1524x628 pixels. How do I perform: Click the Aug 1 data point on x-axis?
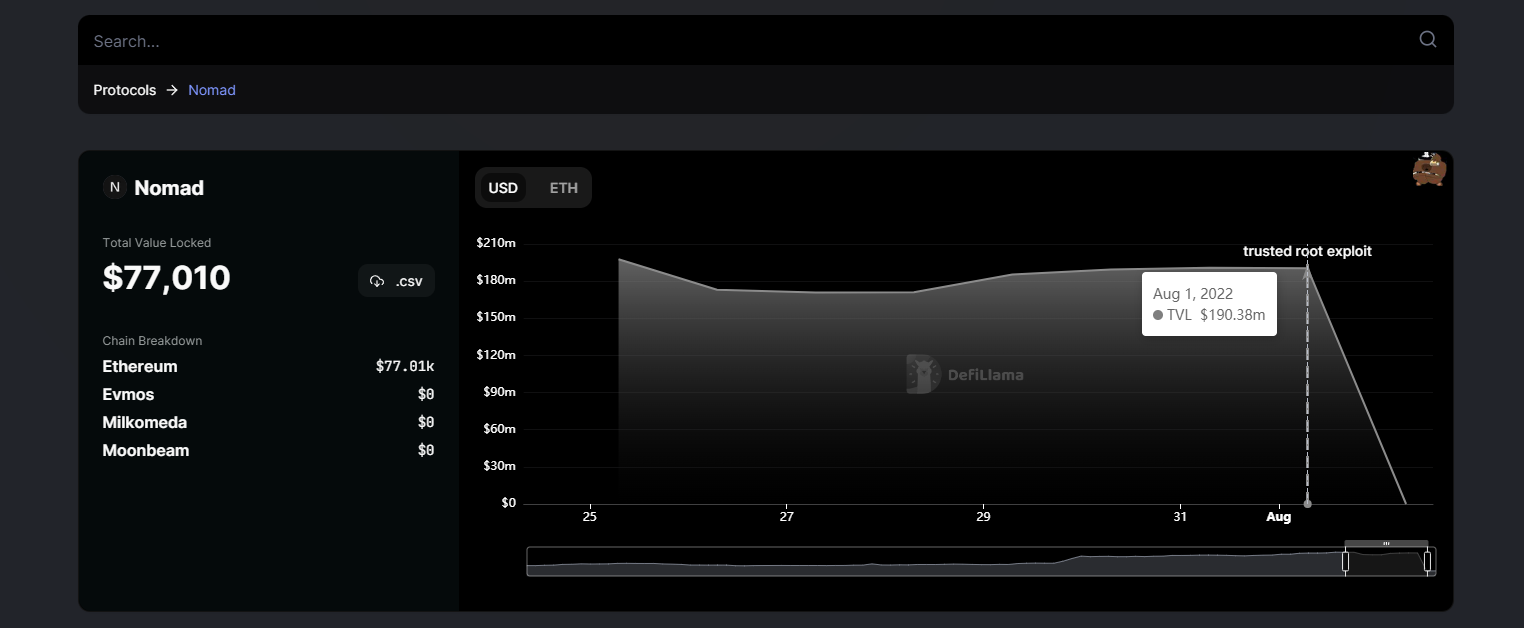point(1307,504)
